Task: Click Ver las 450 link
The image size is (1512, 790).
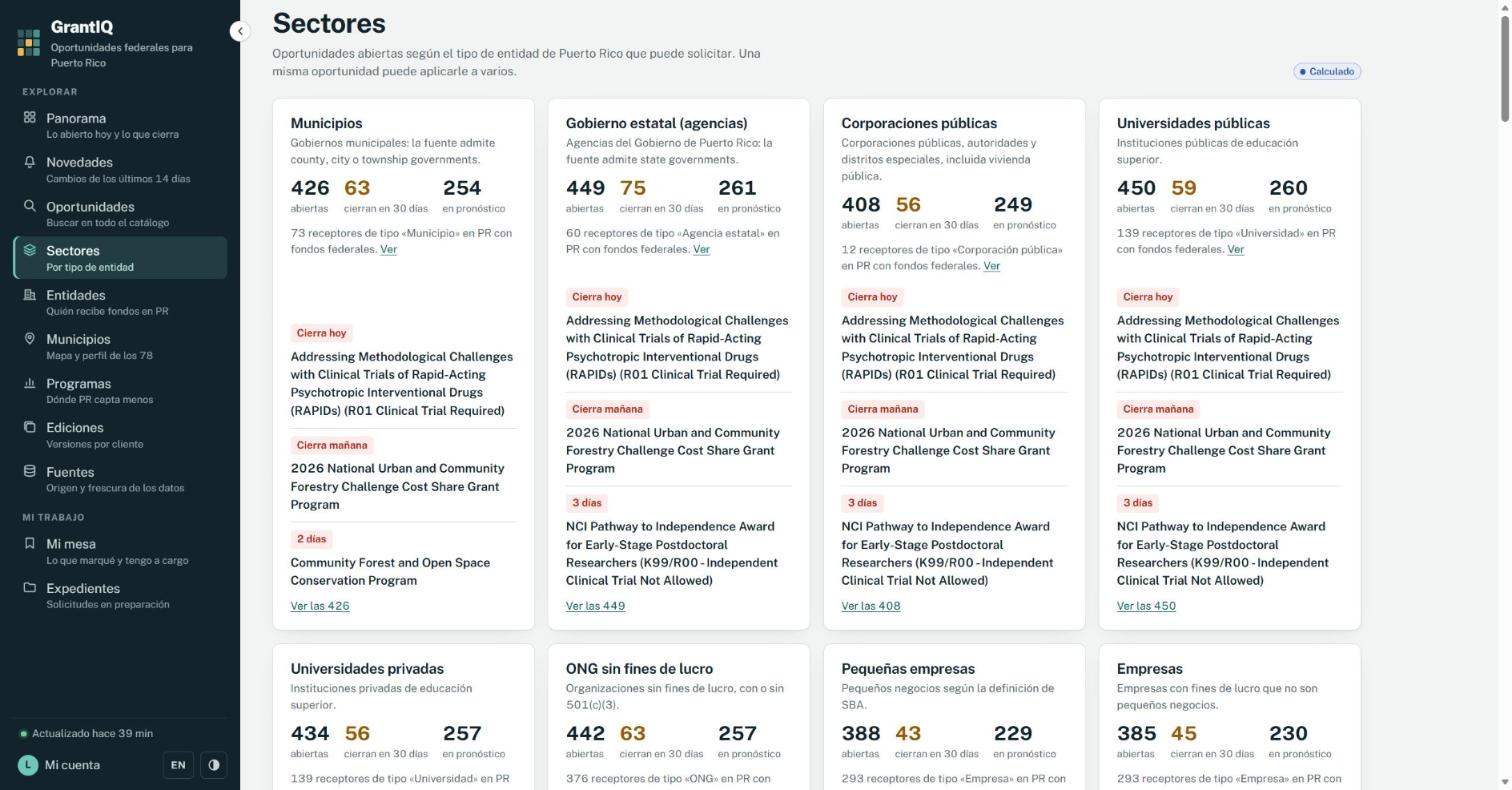Action: click(x=1146, y=606)
